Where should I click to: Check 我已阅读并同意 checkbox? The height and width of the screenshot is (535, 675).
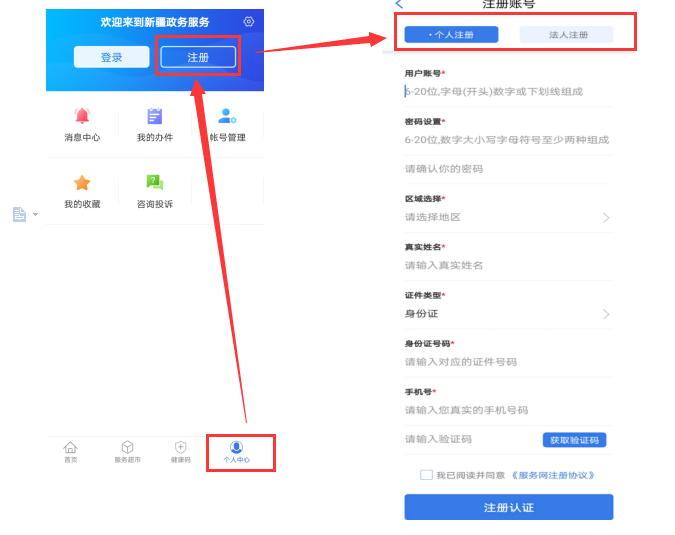click(426, 475)
